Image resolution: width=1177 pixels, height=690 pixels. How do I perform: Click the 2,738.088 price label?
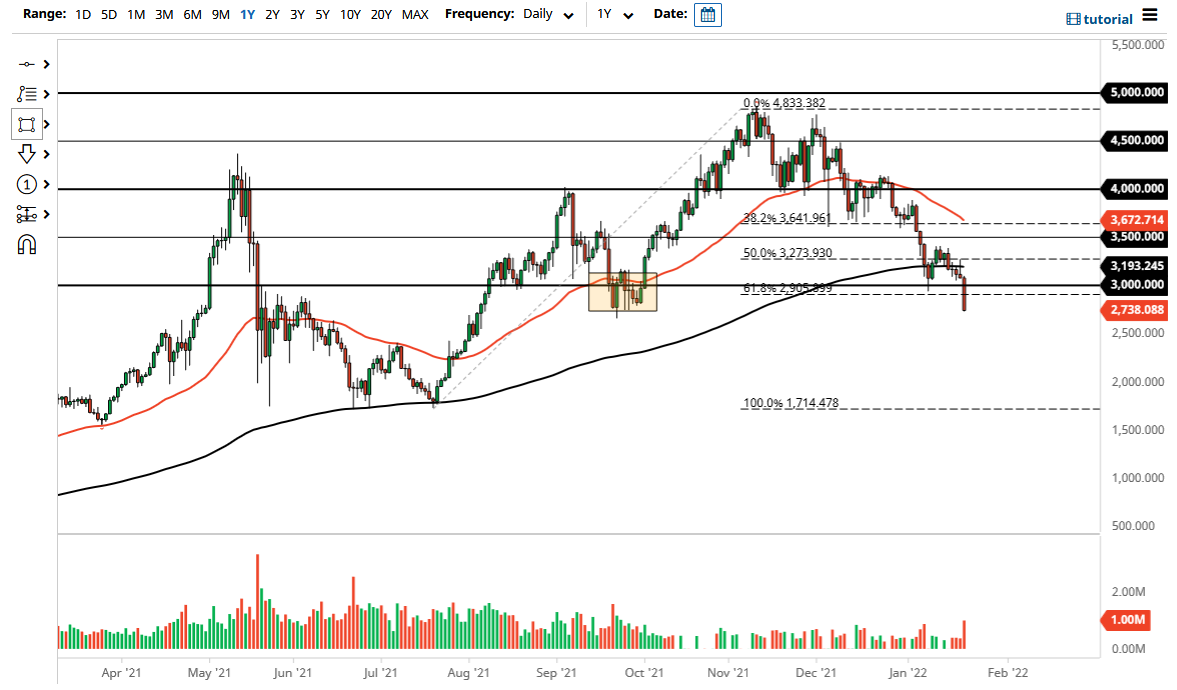(x=1133, y=310)
